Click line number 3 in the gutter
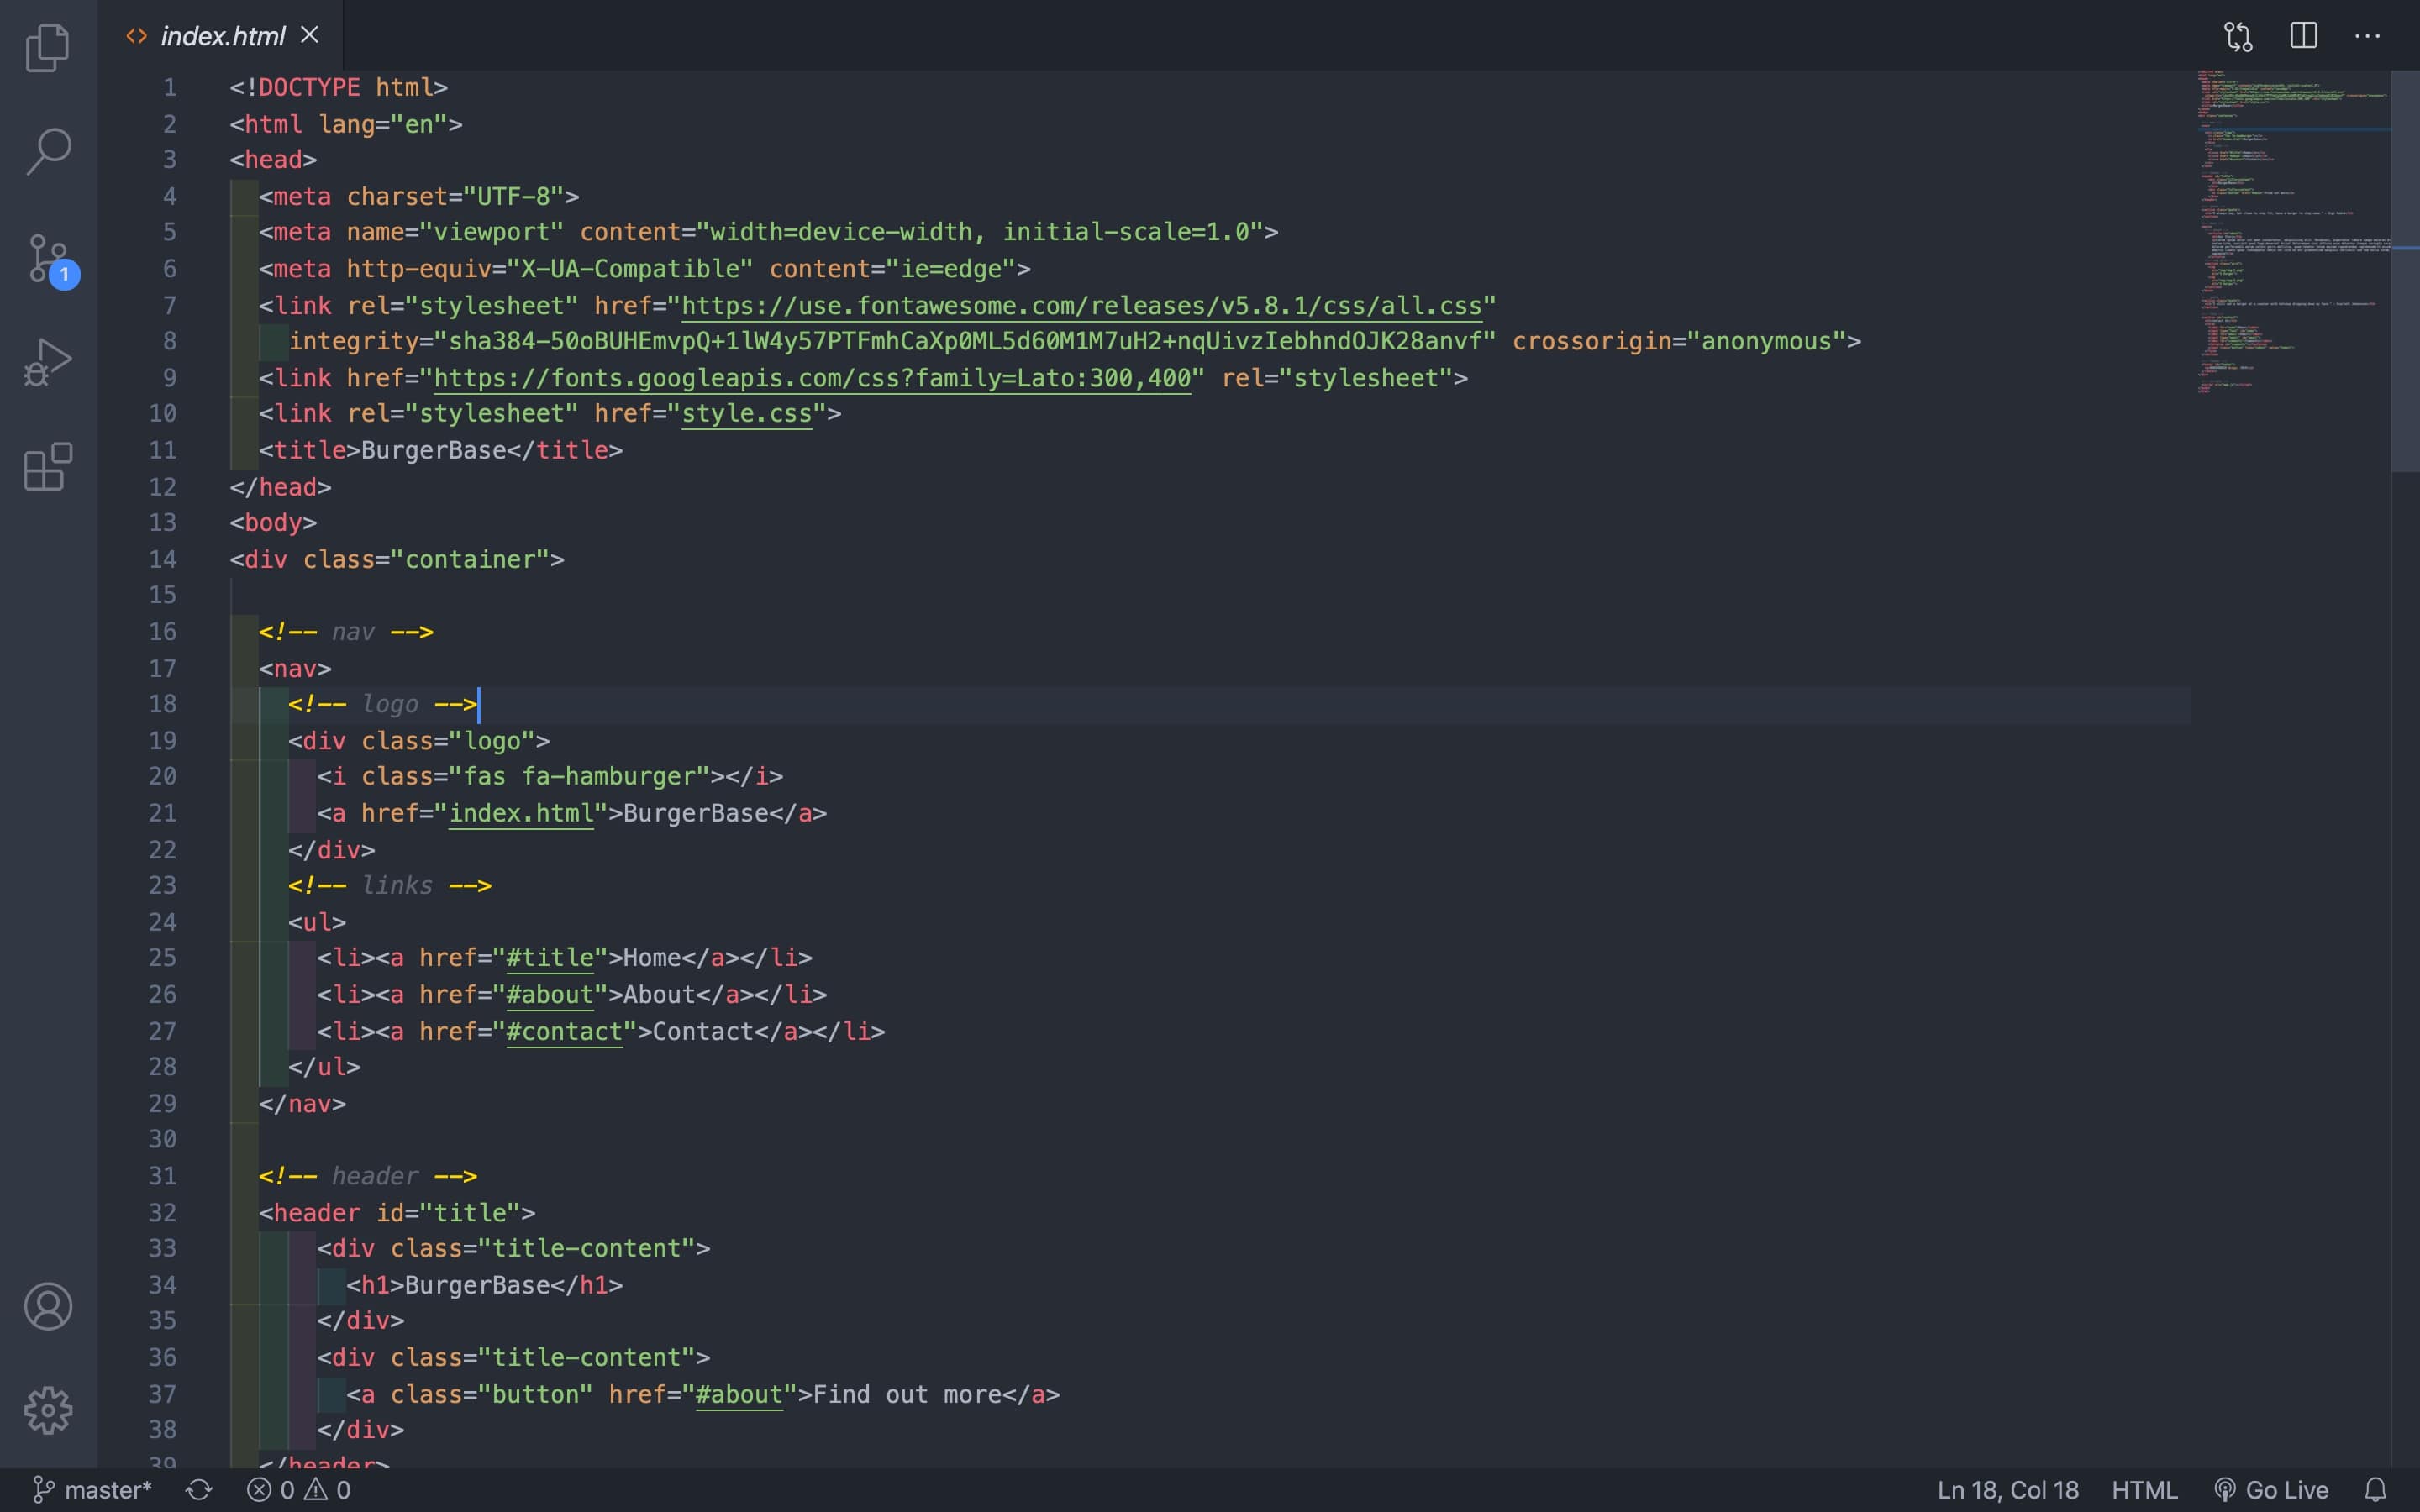The height and width of the screenshot is (1512, 2420). point(170,160)
